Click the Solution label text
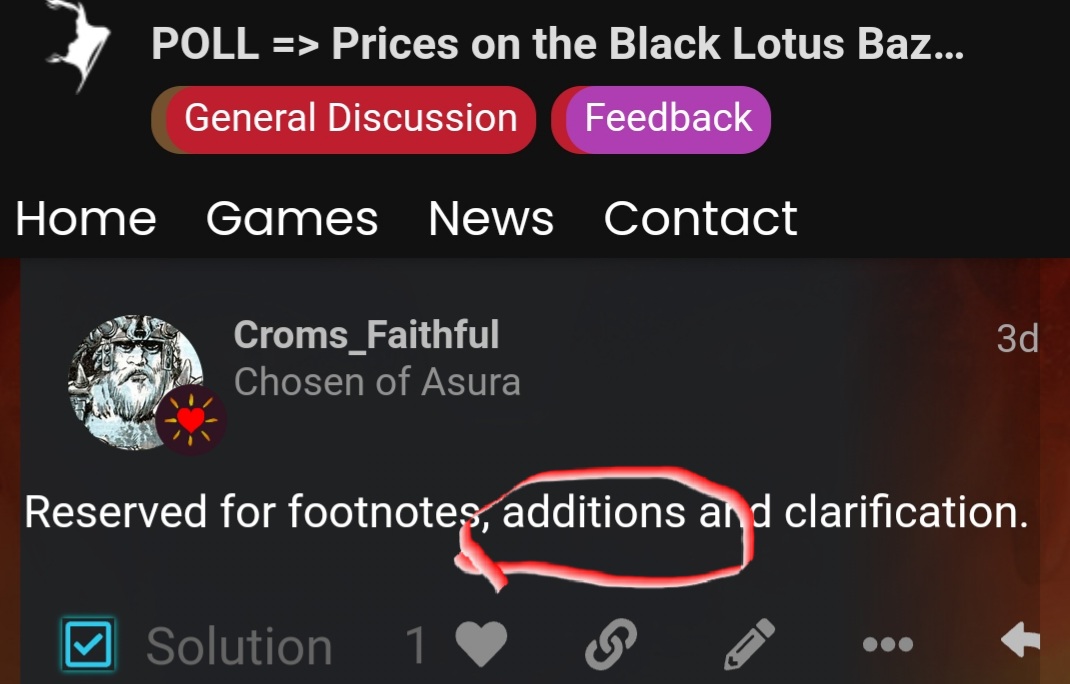 [x=239, y=646]
